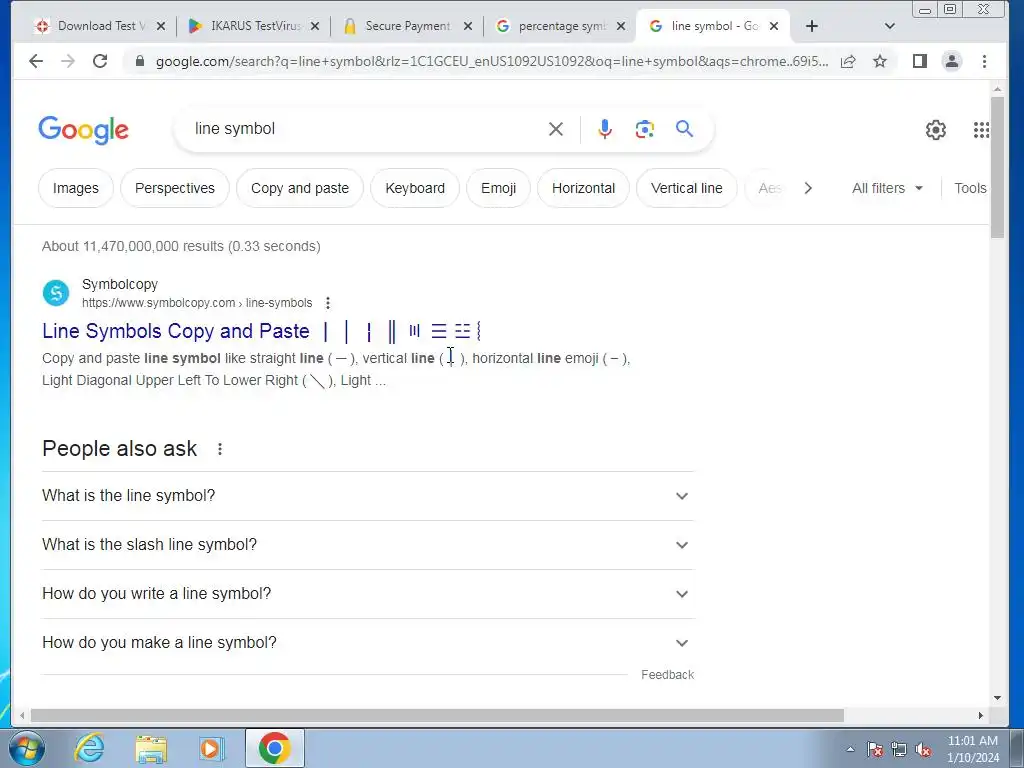Select the Keyboard filter chip

pos(415,188)
